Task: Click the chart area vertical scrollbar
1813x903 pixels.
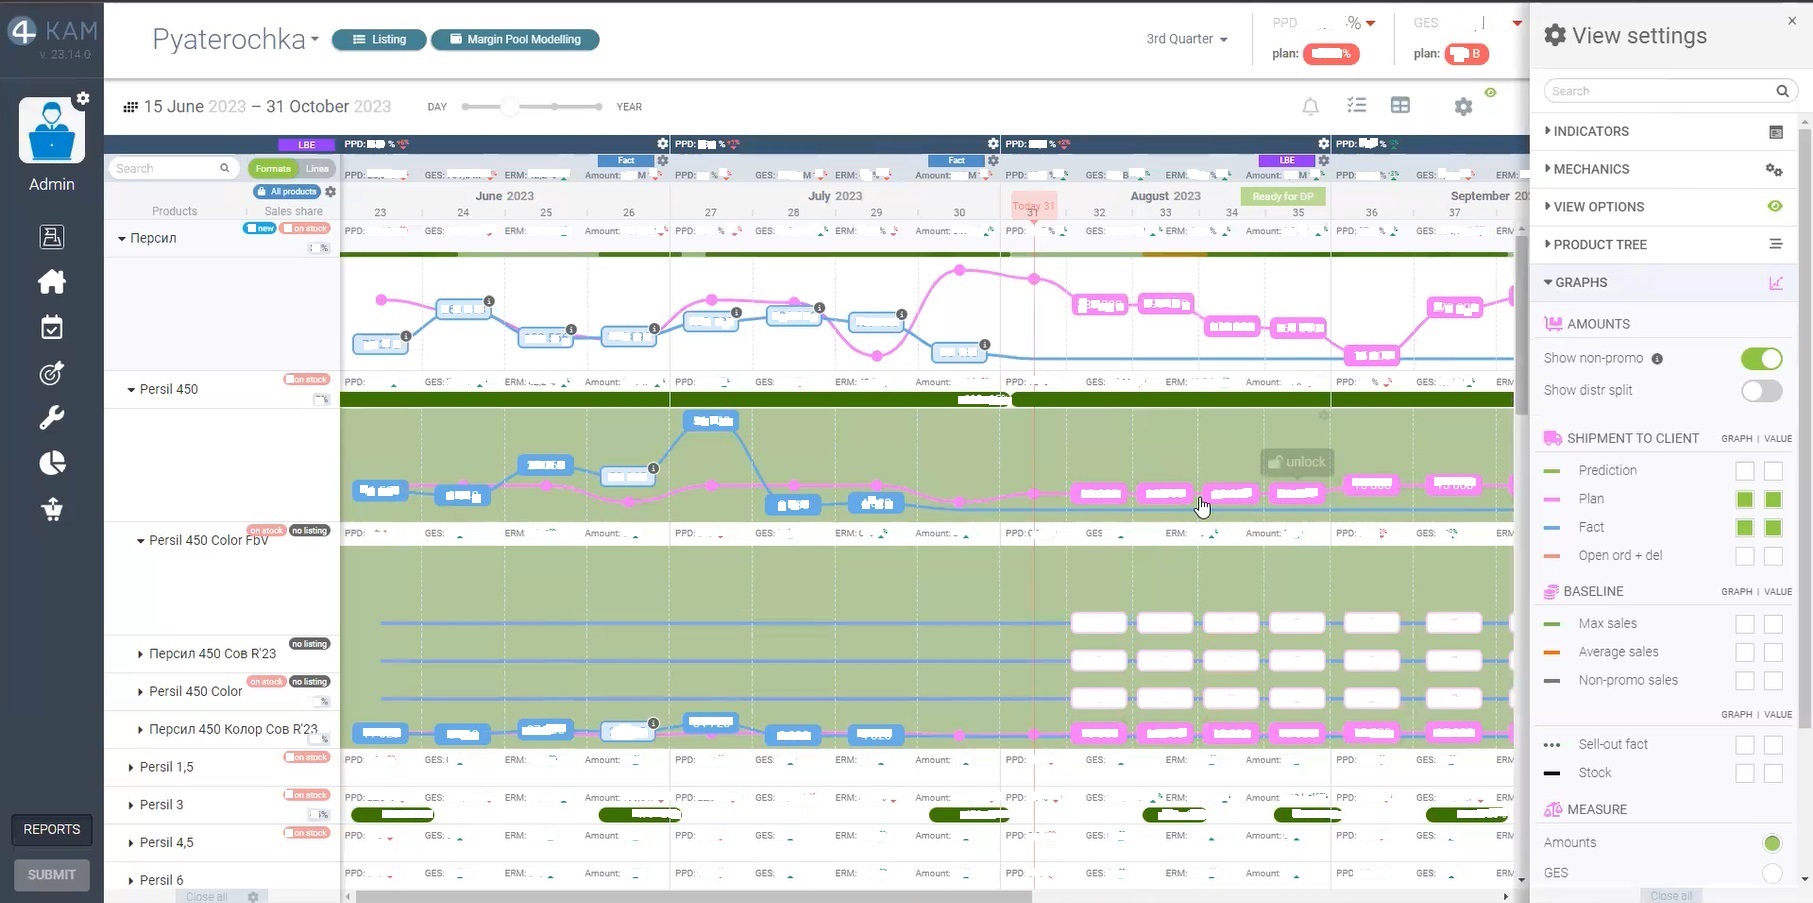Action: click(x=1521, y=325)
